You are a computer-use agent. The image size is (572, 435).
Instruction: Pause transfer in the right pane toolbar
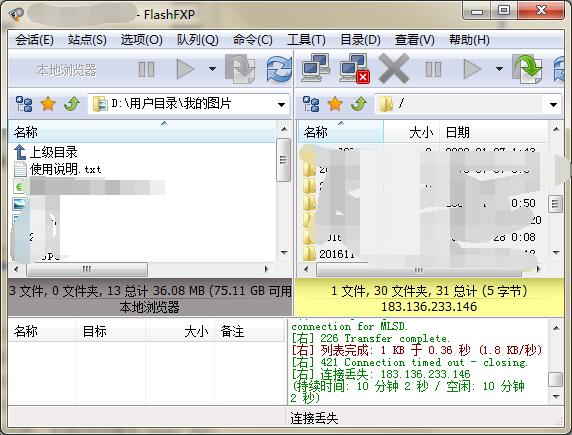pyautogui.click(x=433, y=69)
